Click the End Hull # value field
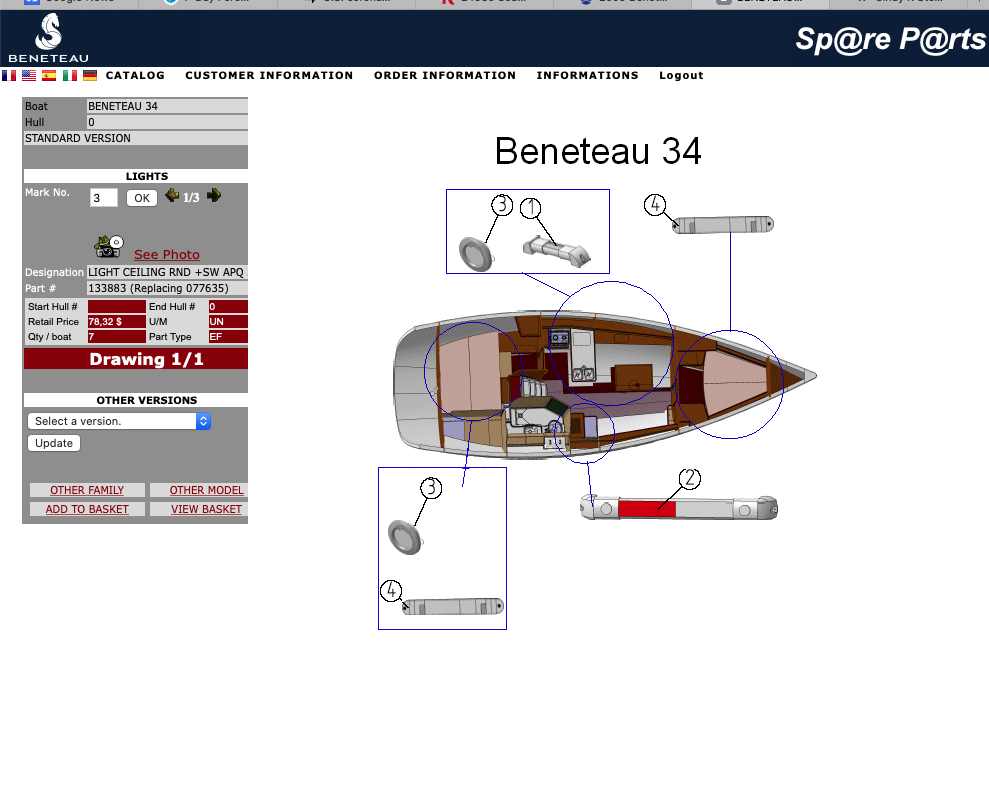Screen dimensions: 989x805 (228, 307)
